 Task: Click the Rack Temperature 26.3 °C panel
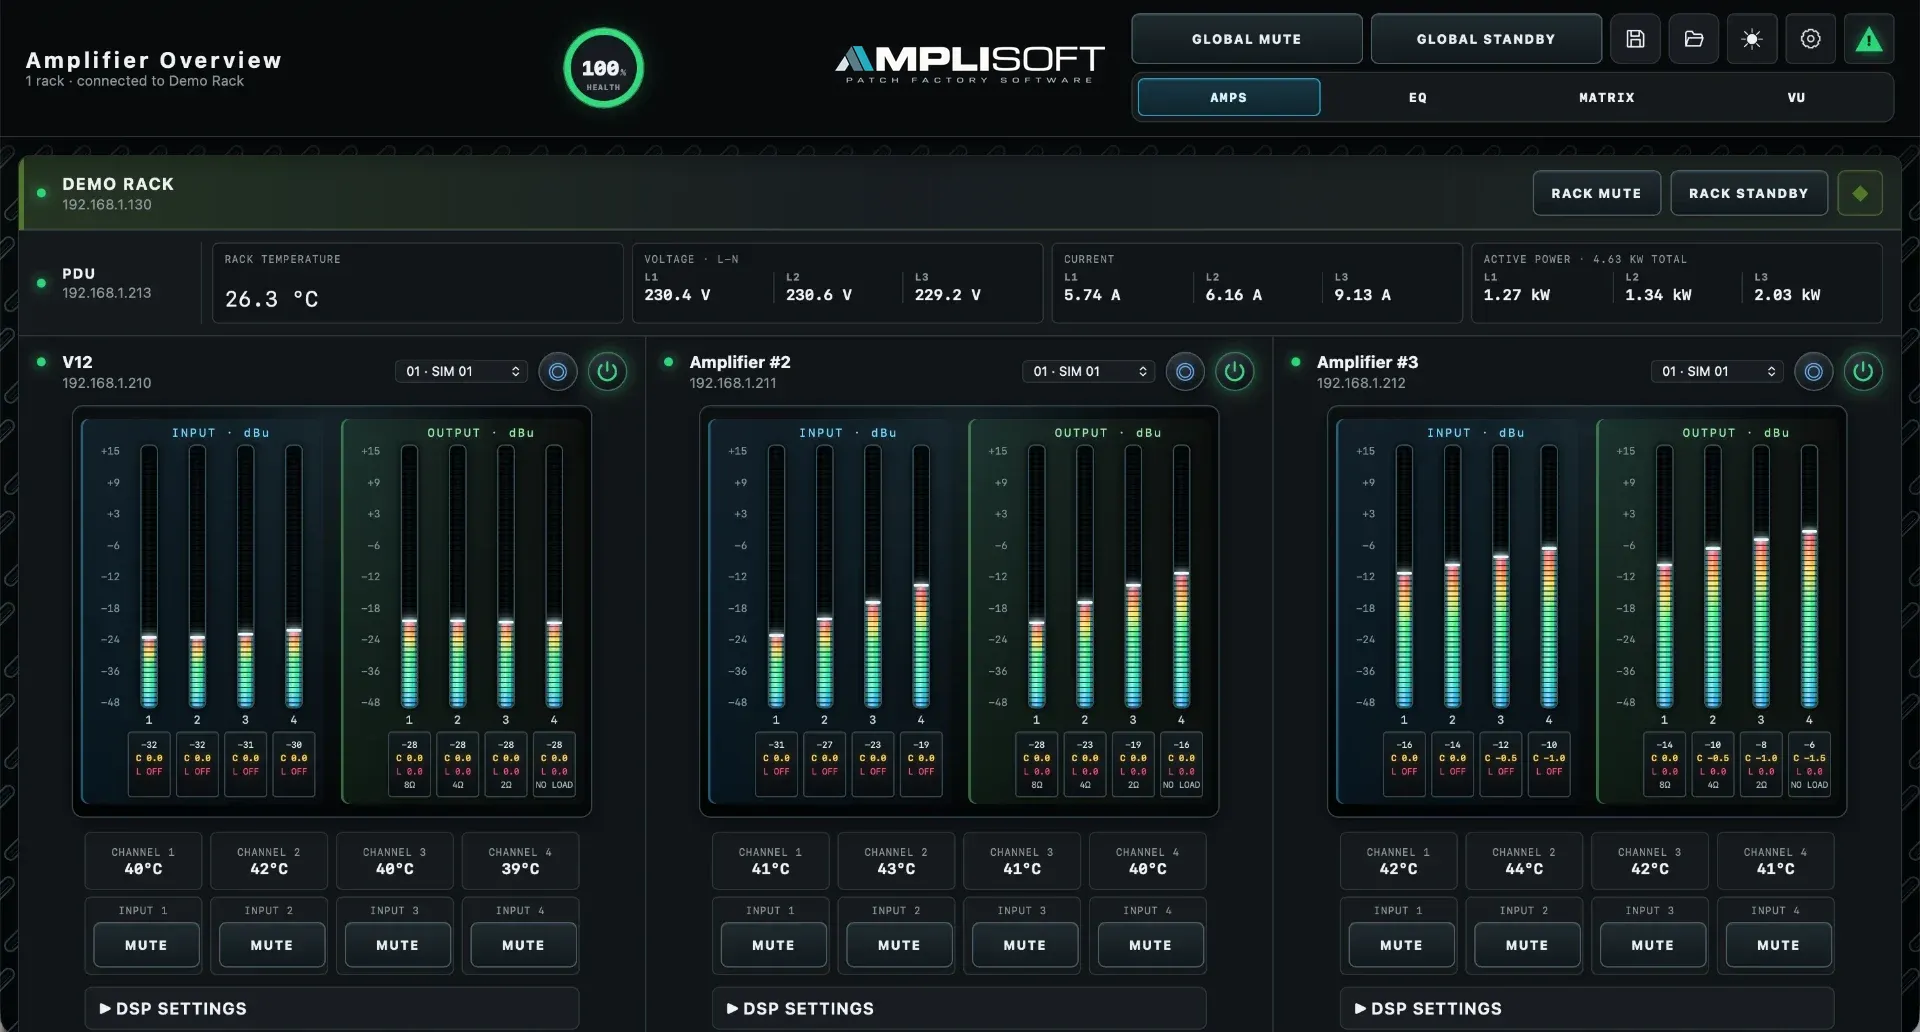pyautogui.click(x=417, y=283)
